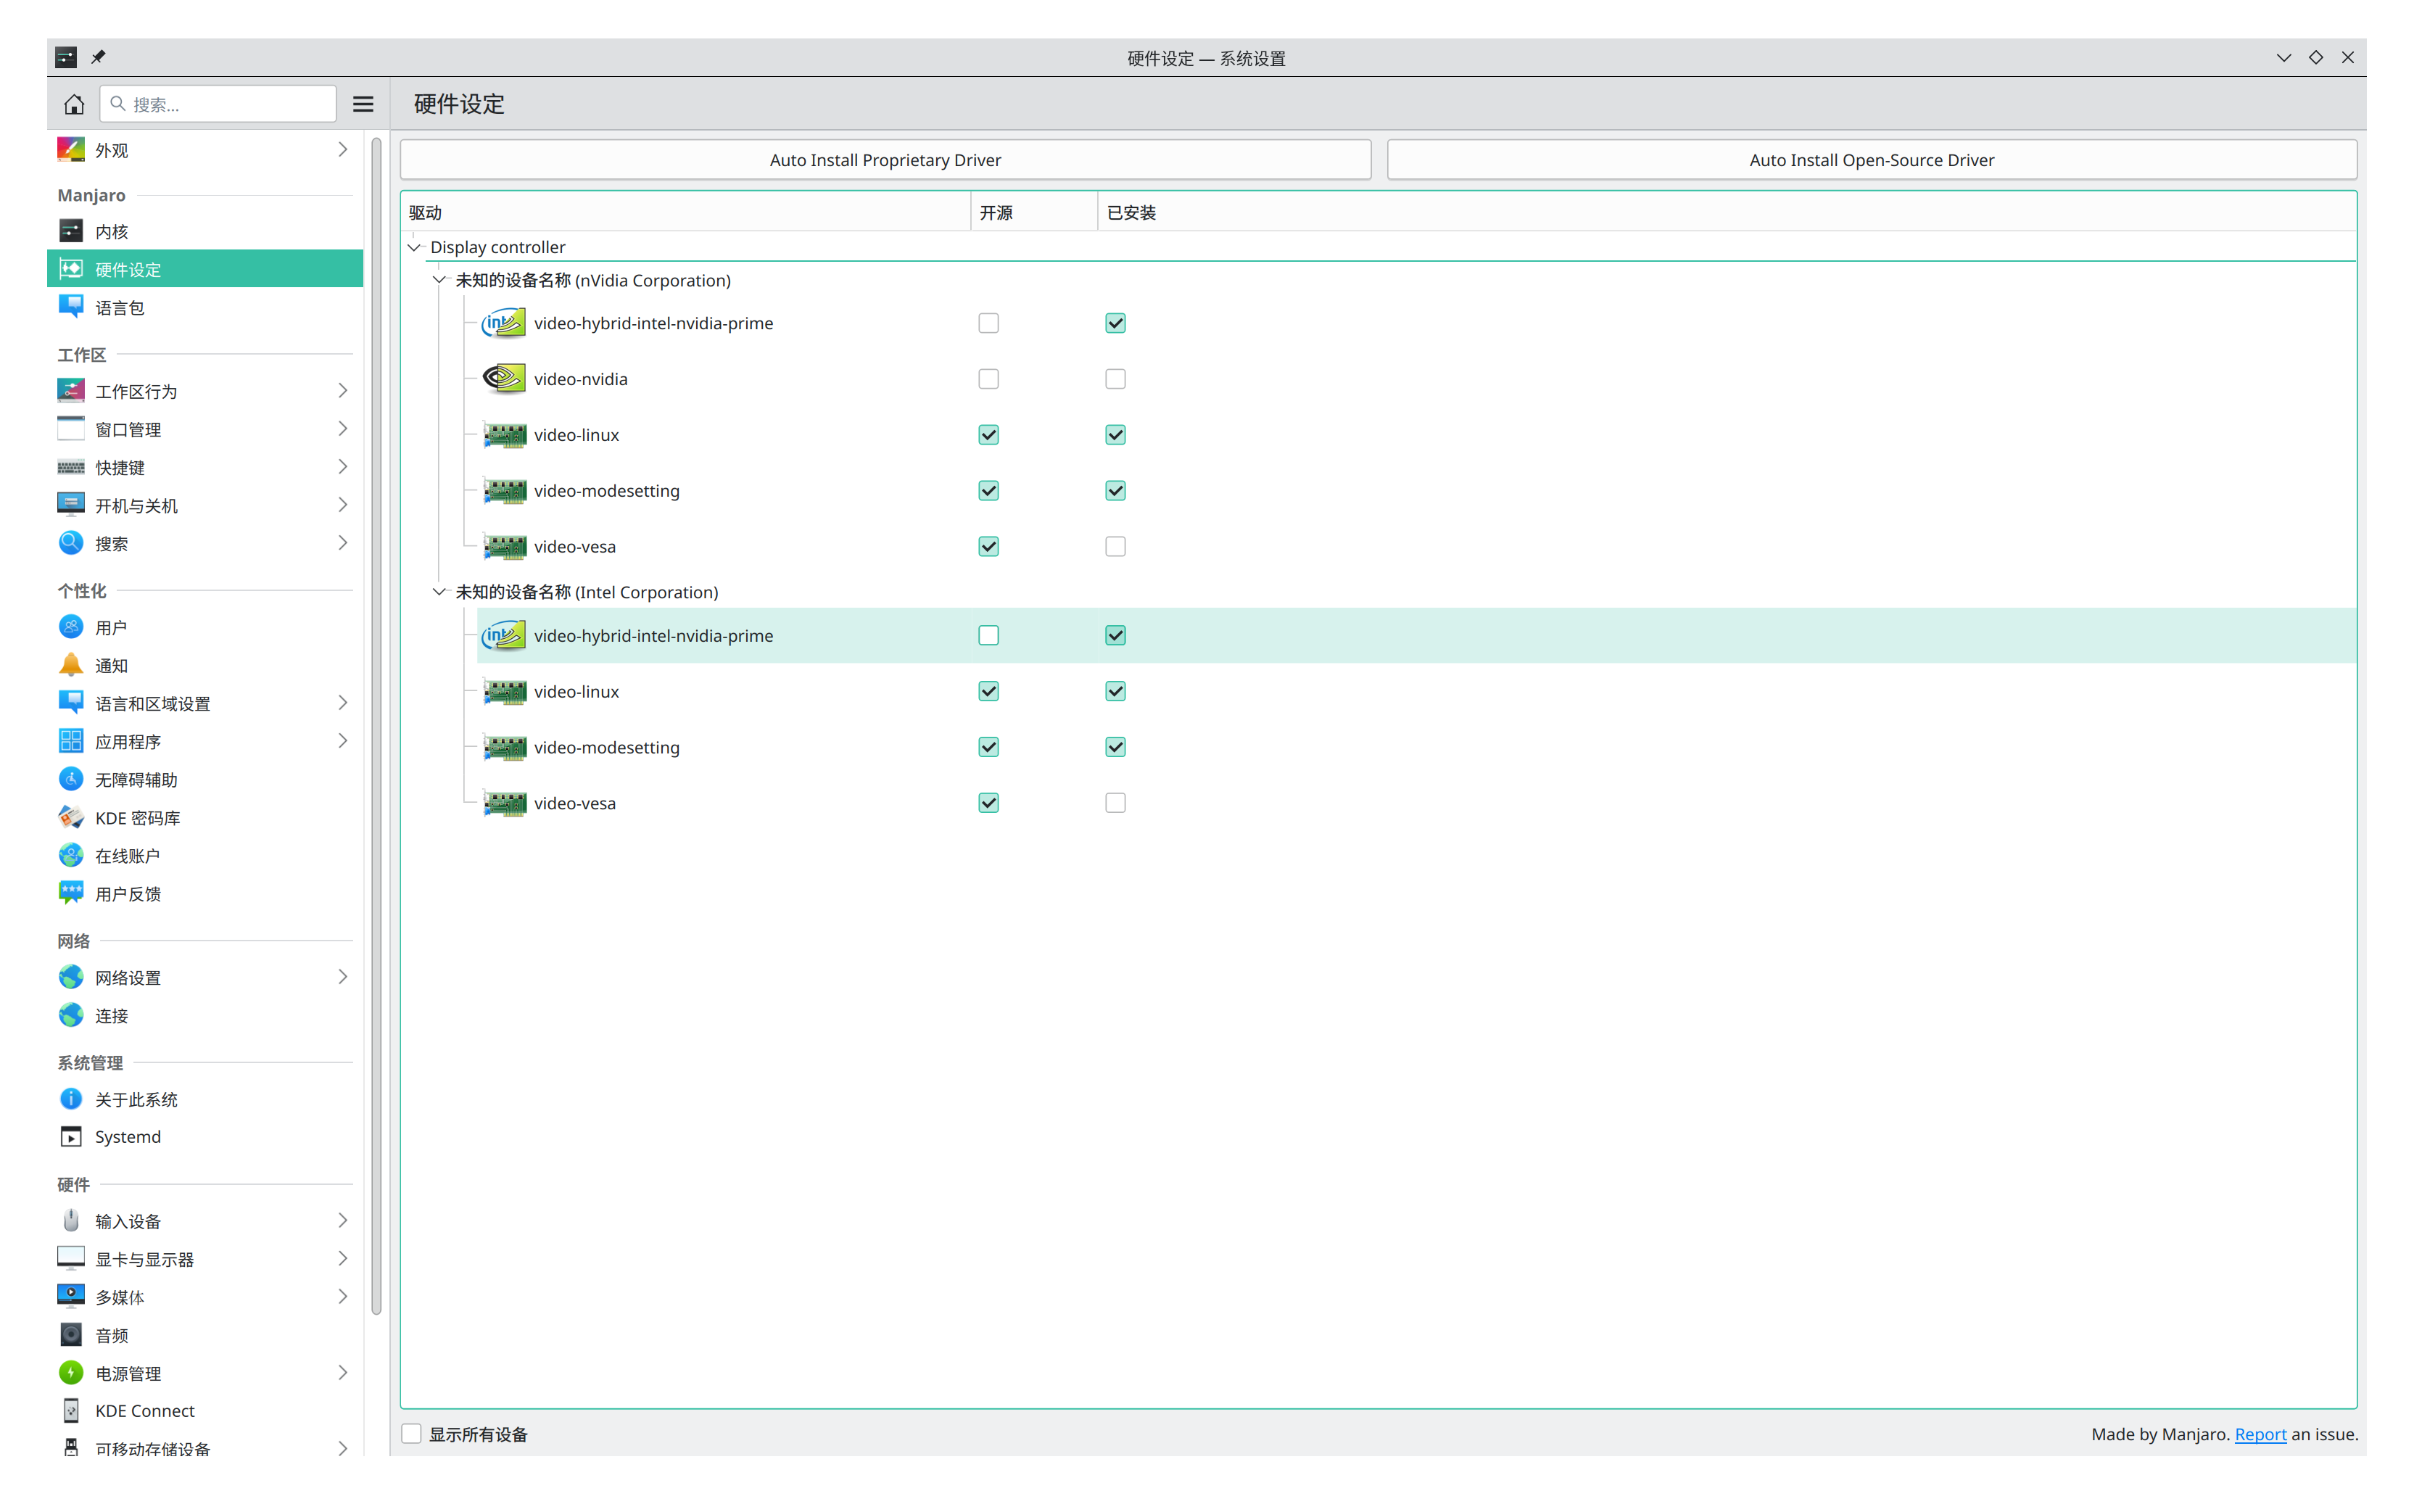Open 音频 audio settings icon
This screenshot has height=1512, width=2414.
pos(71,1334)
